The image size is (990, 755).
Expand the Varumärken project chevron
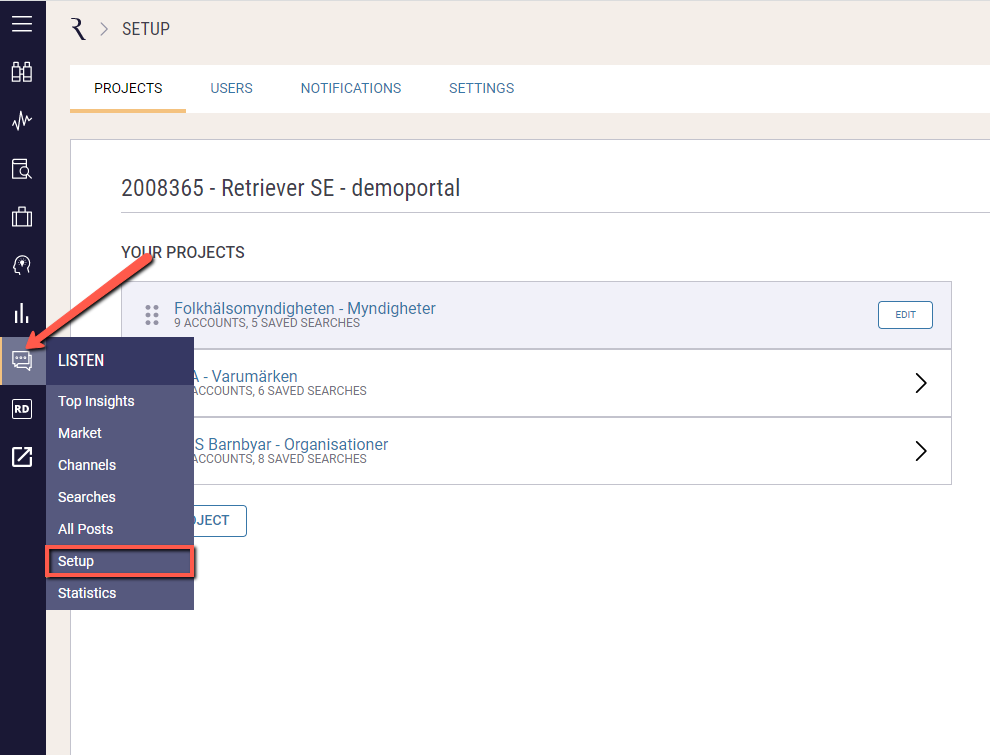[x=921, y=383]
